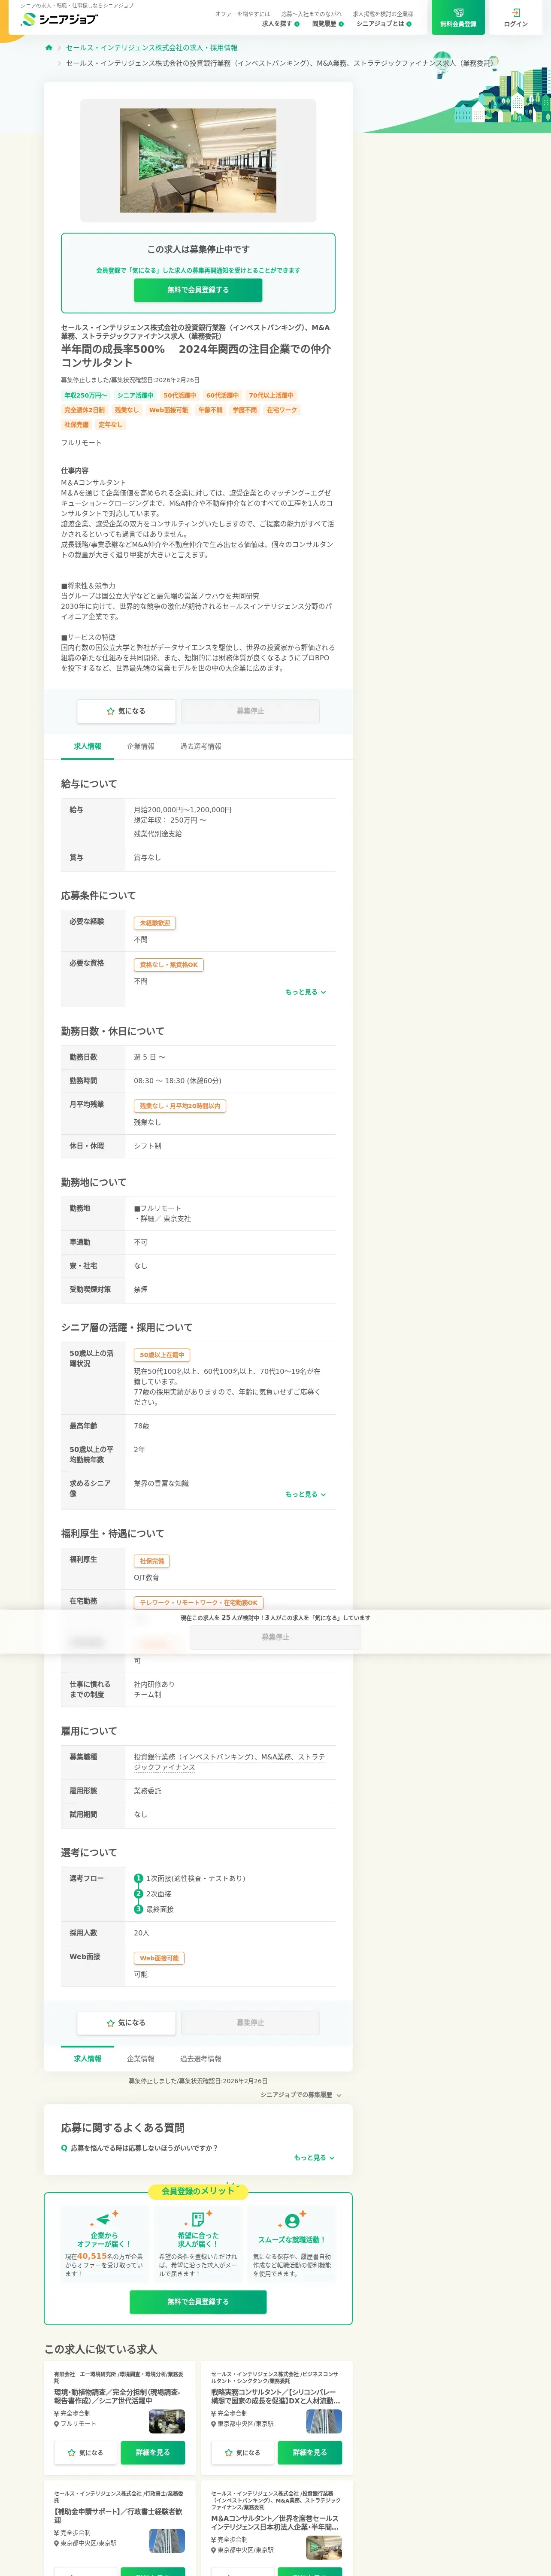View the office photo at the top

198,160
